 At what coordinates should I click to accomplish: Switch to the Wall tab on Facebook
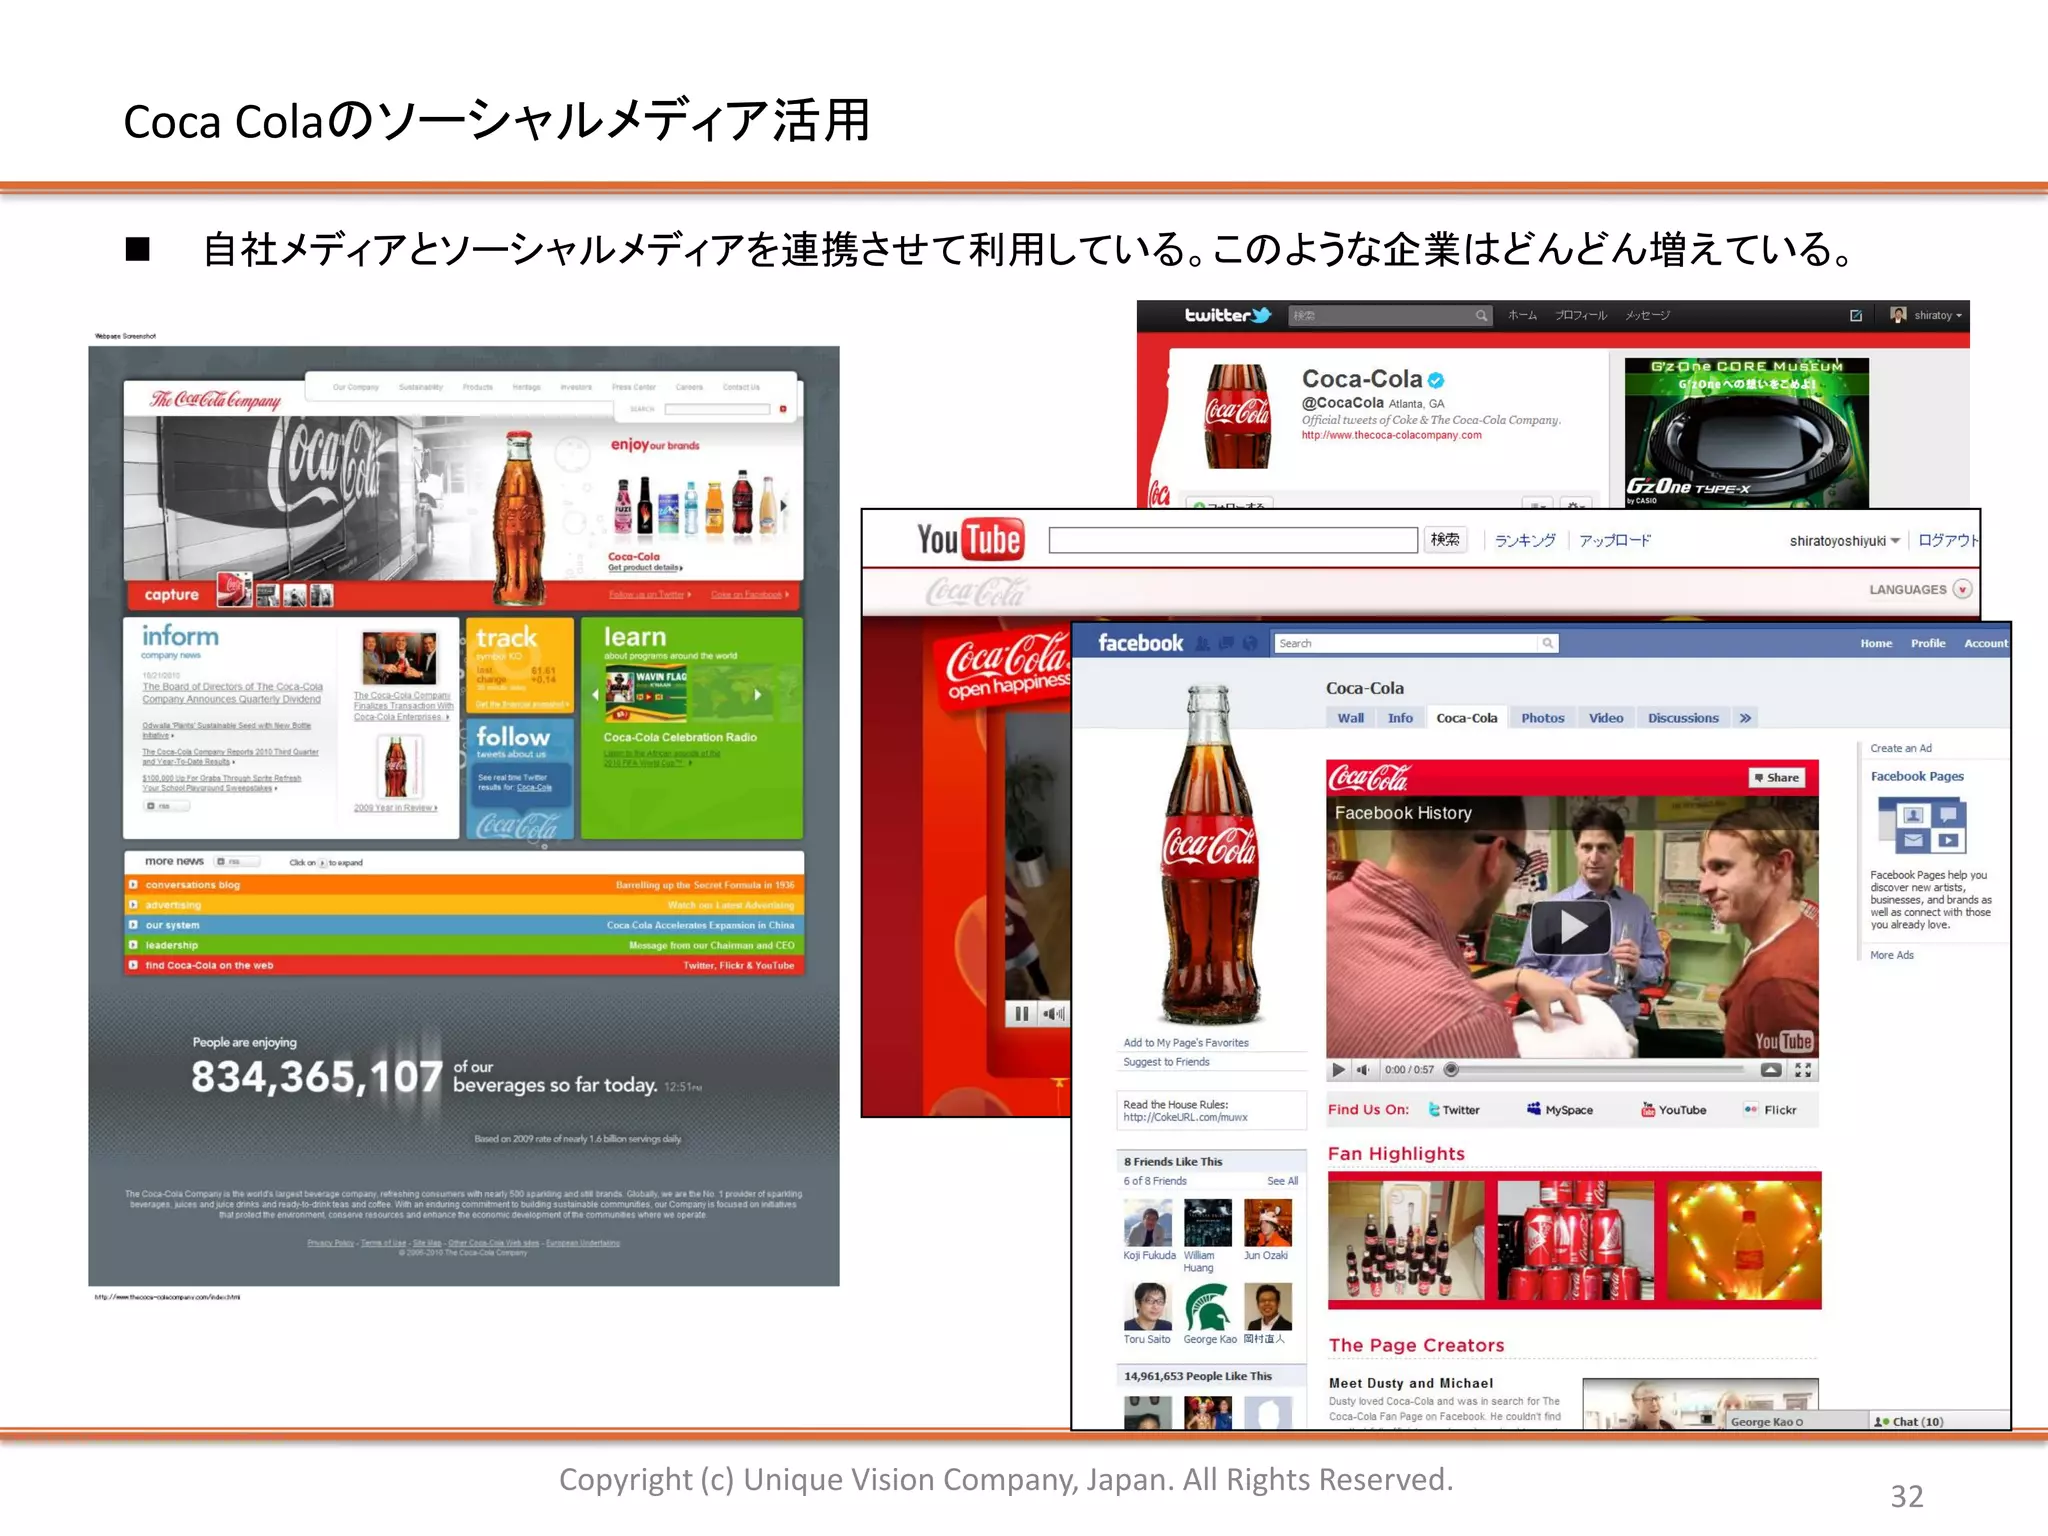(1350, 718)
